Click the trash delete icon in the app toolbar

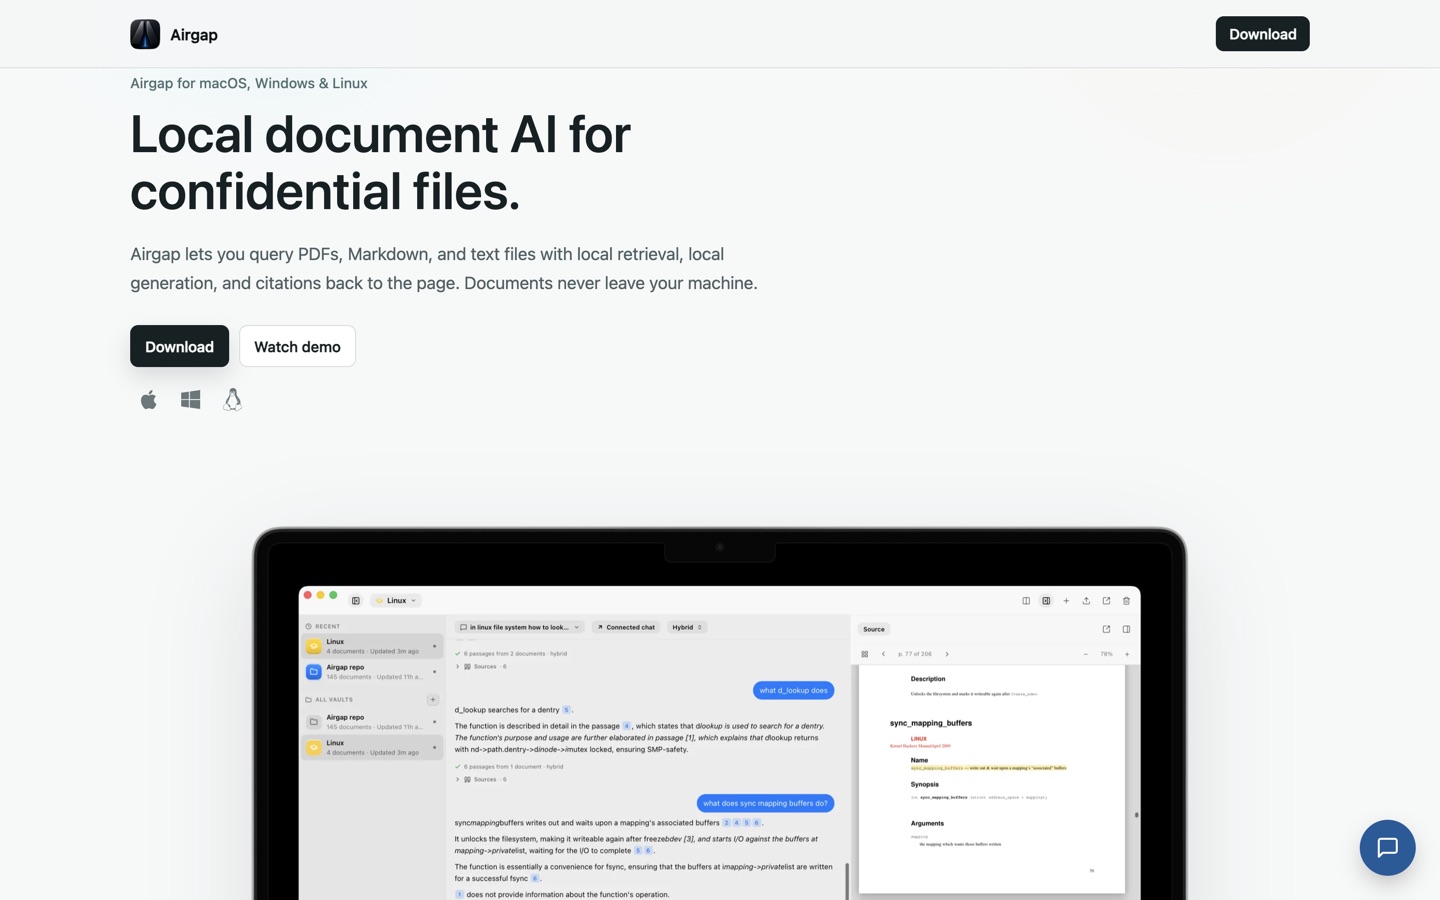tap(1126, 601)
